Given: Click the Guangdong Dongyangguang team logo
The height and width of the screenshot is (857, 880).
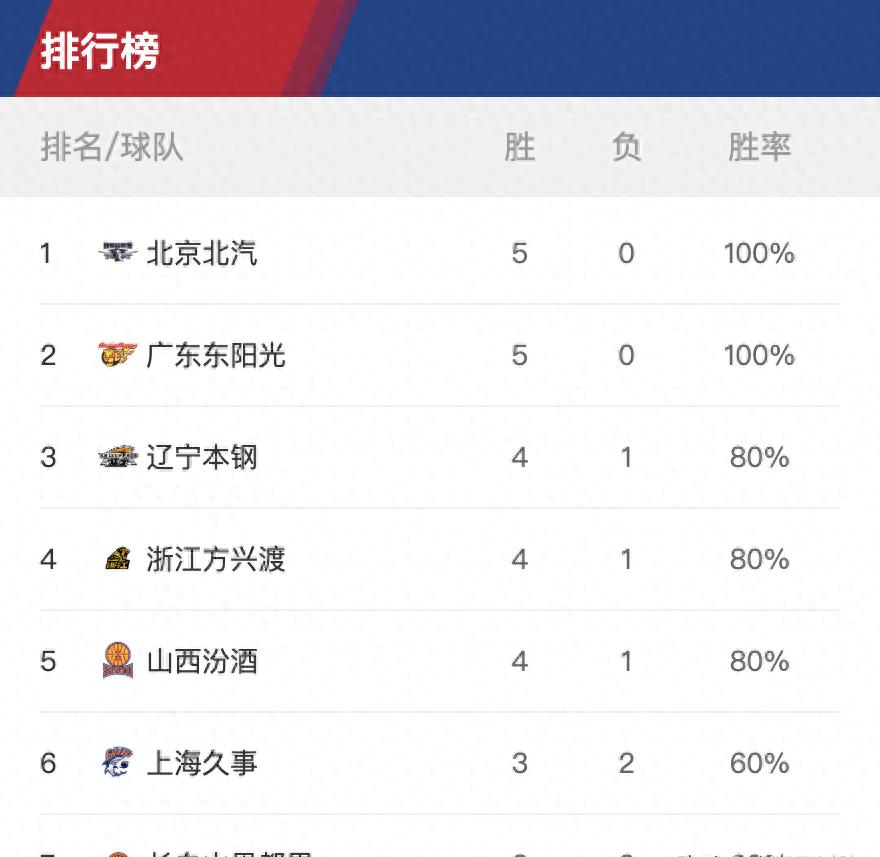Looking at the screenshot, I should (117, 355).
